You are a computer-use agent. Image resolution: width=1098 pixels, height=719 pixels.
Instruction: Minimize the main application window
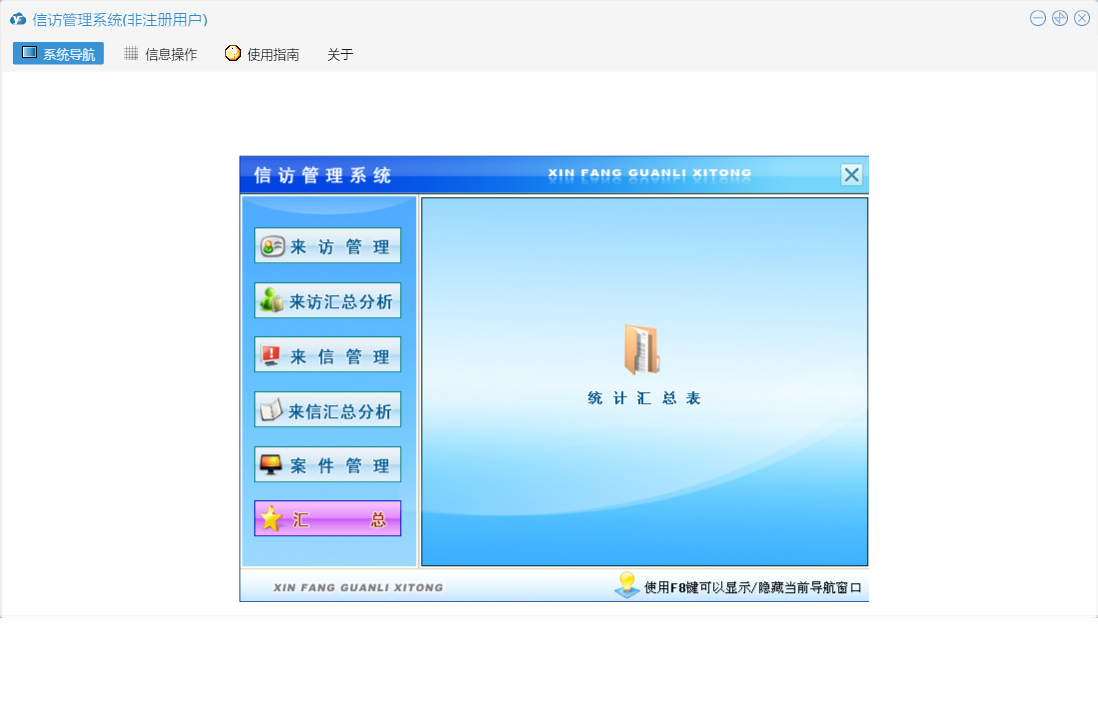1038,18
